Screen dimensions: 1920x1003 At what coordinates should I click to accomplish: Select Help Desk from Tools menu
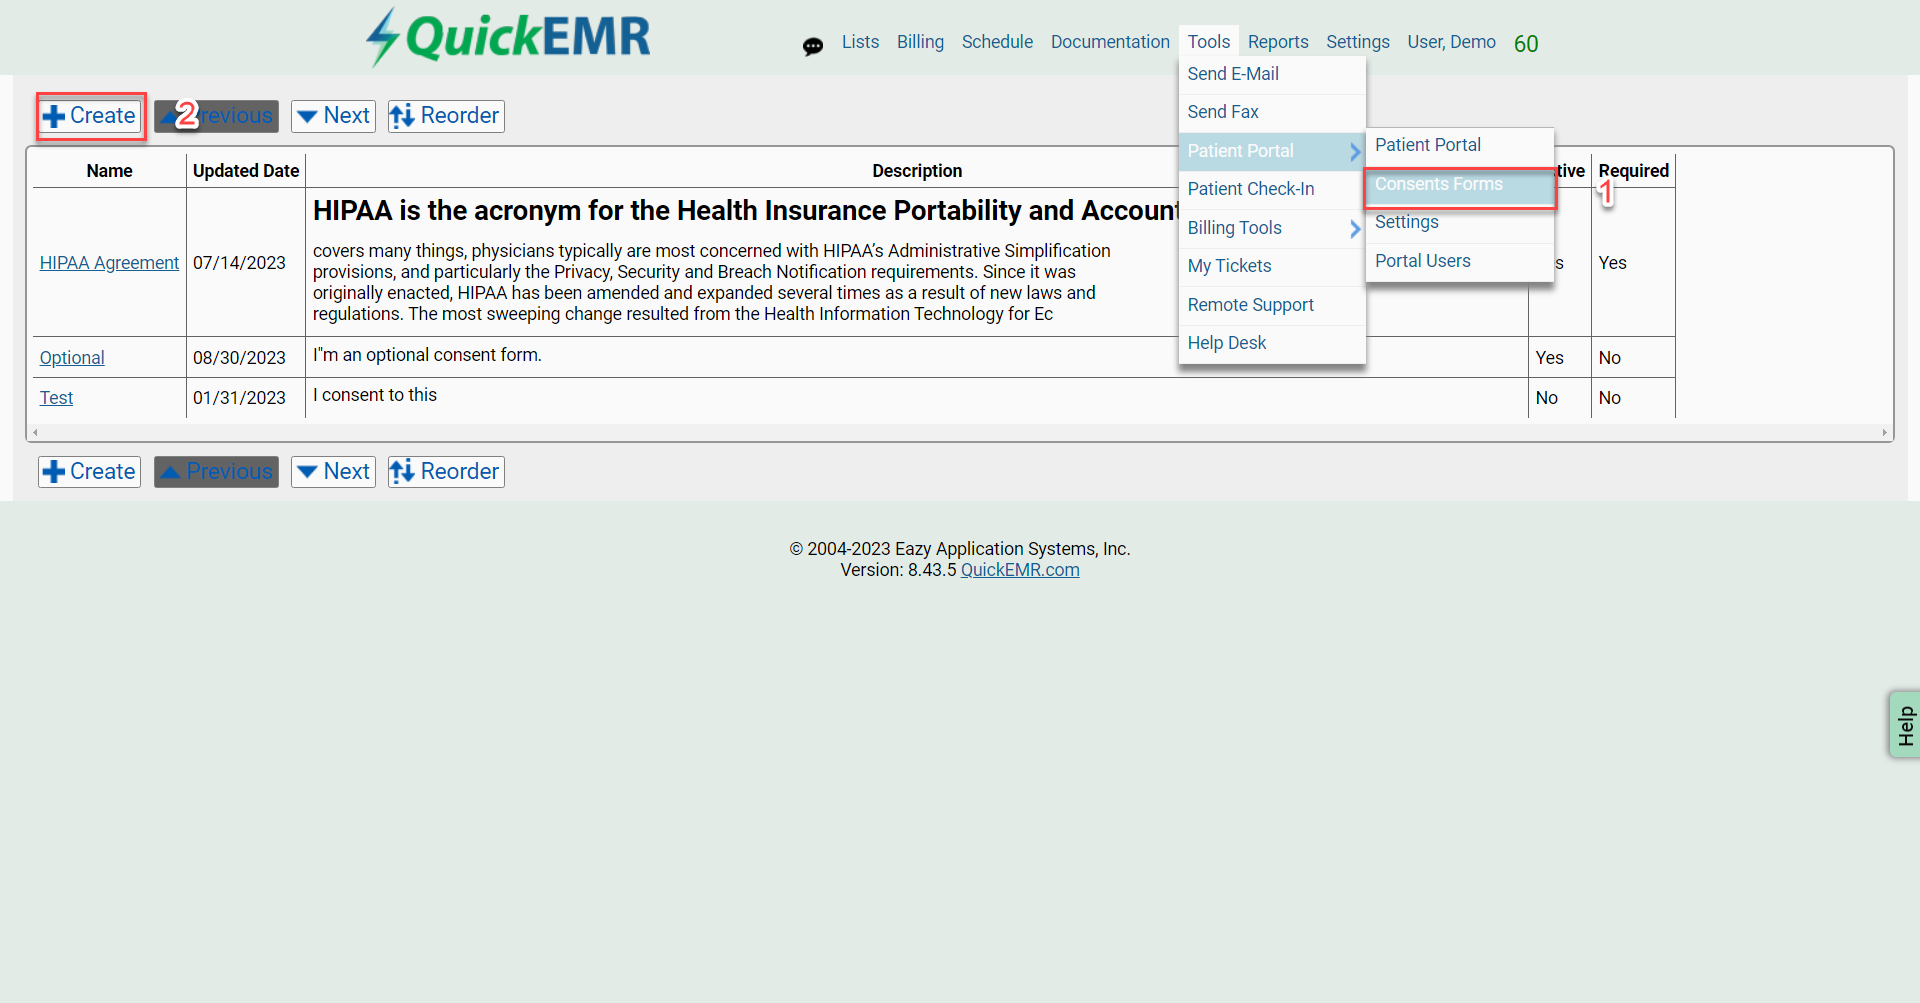[1272, 344]
